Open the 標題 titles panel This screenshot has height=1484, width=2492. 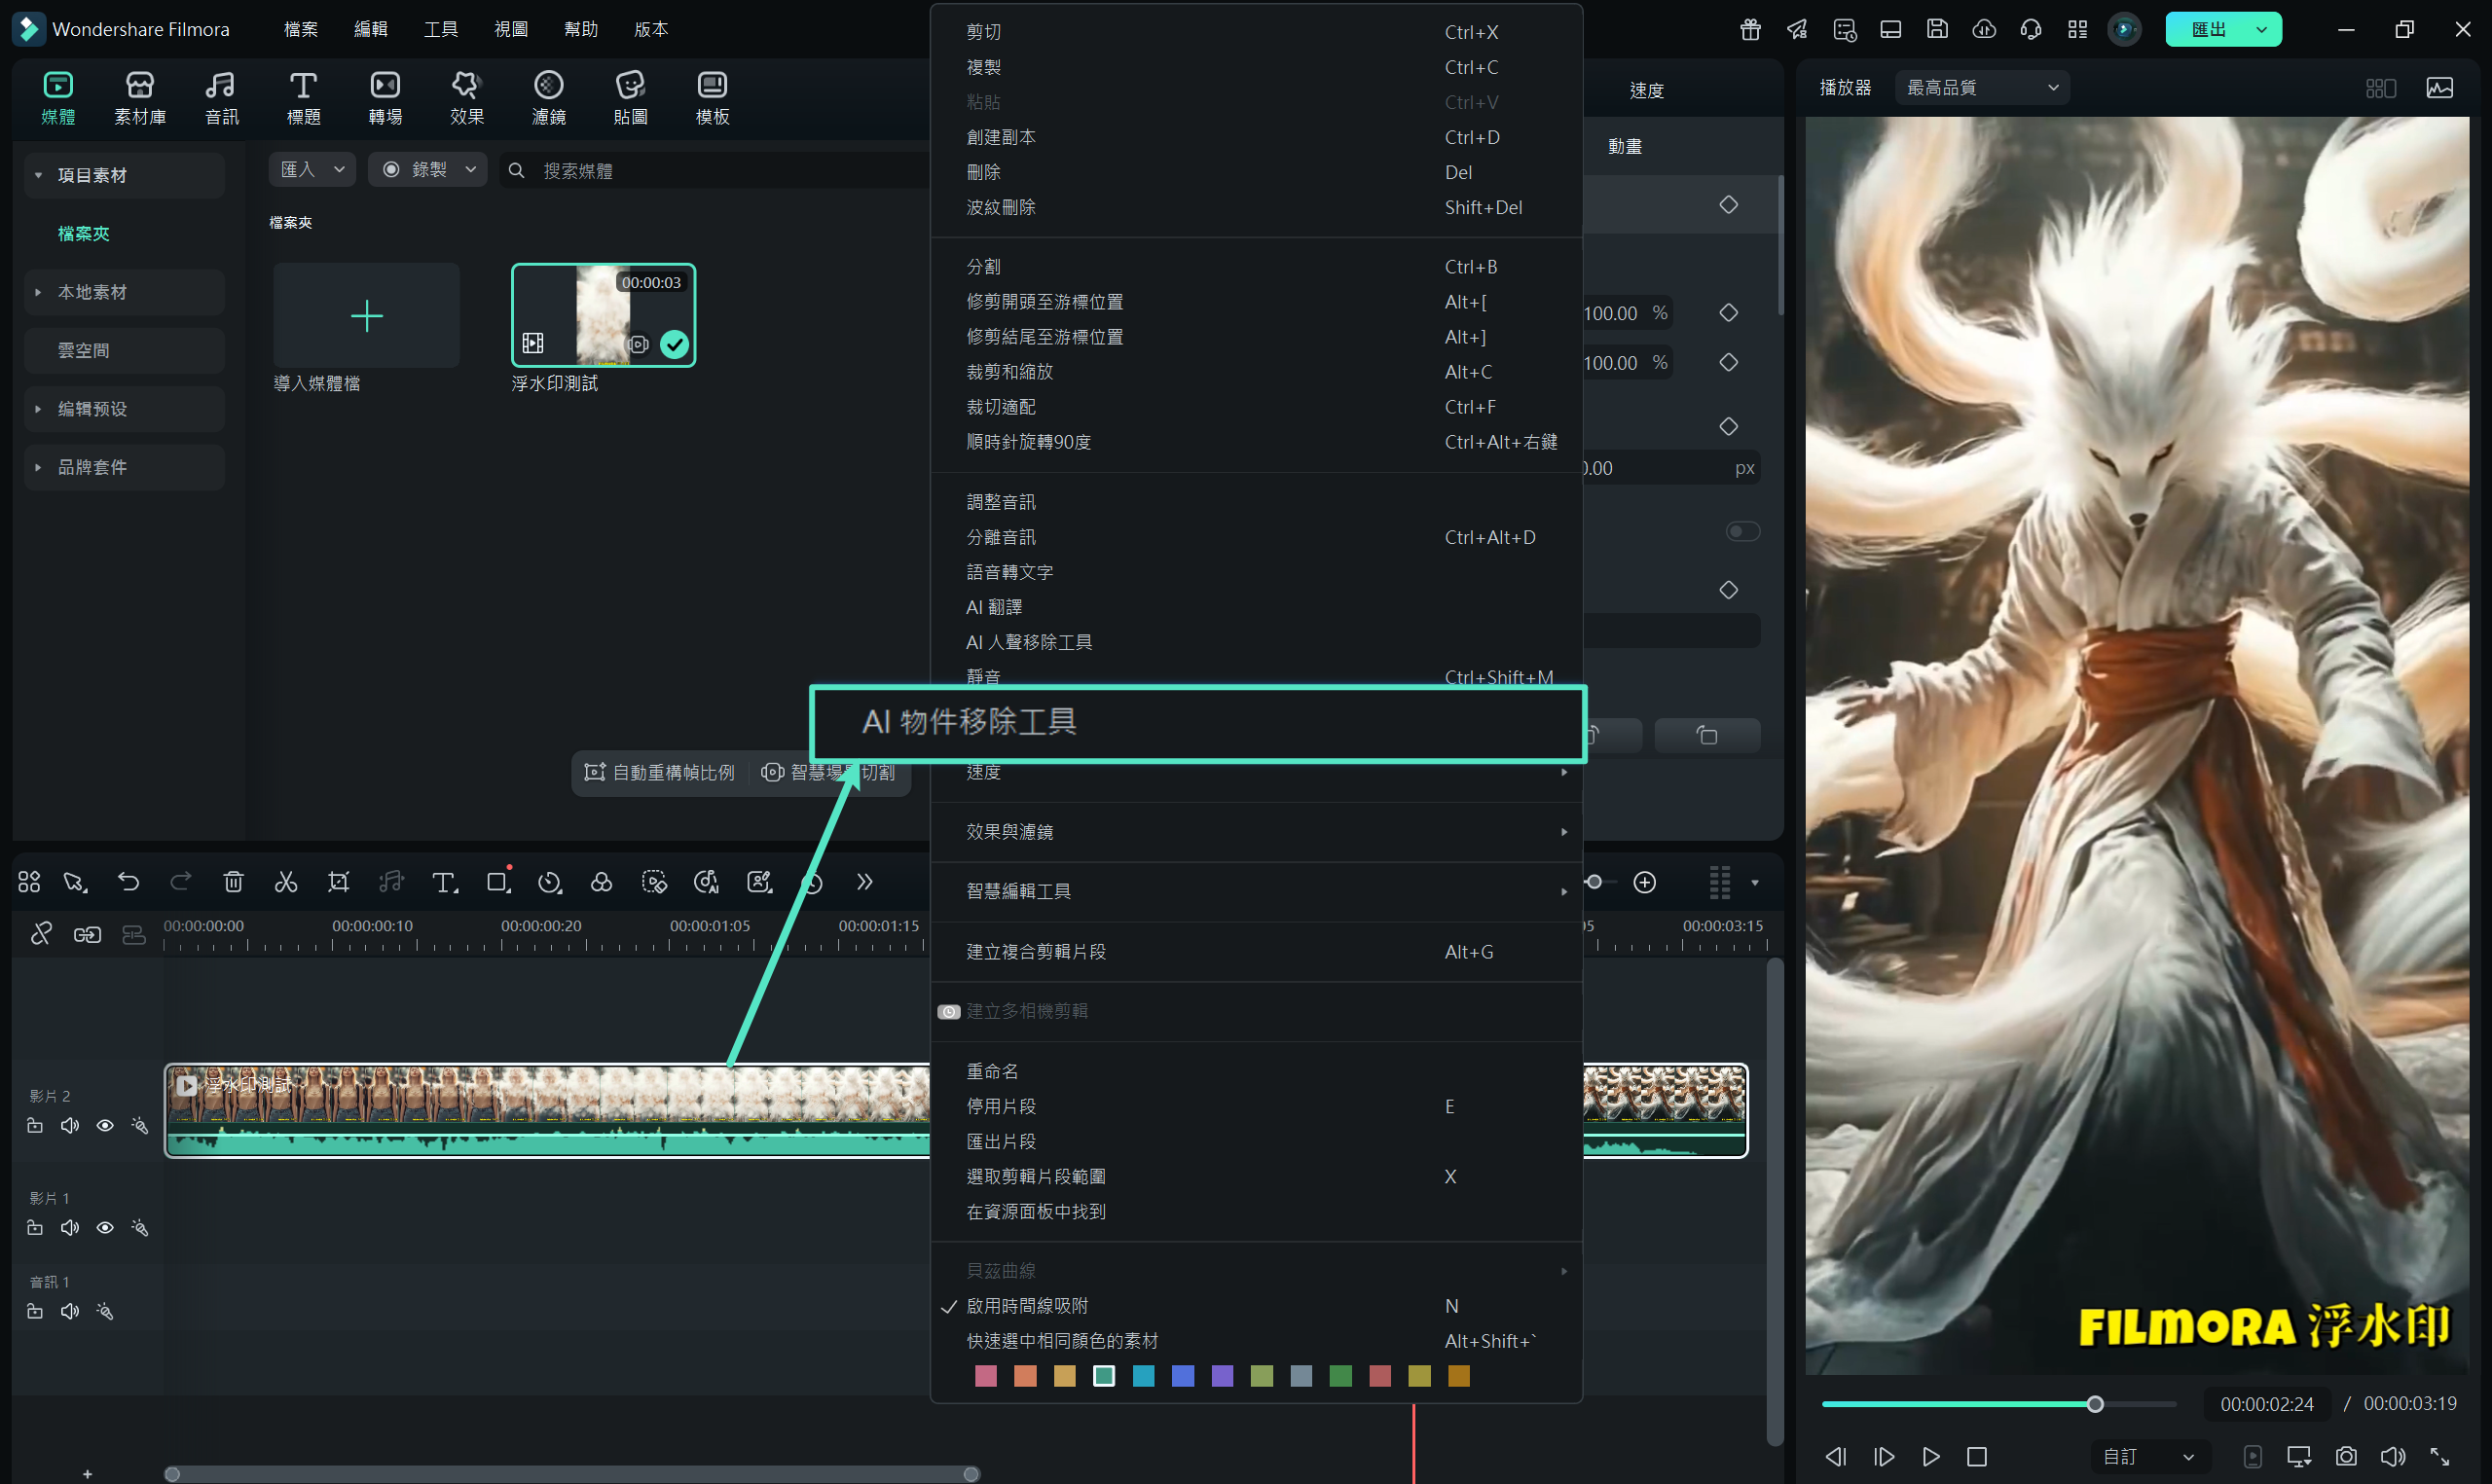click(303, 98)
